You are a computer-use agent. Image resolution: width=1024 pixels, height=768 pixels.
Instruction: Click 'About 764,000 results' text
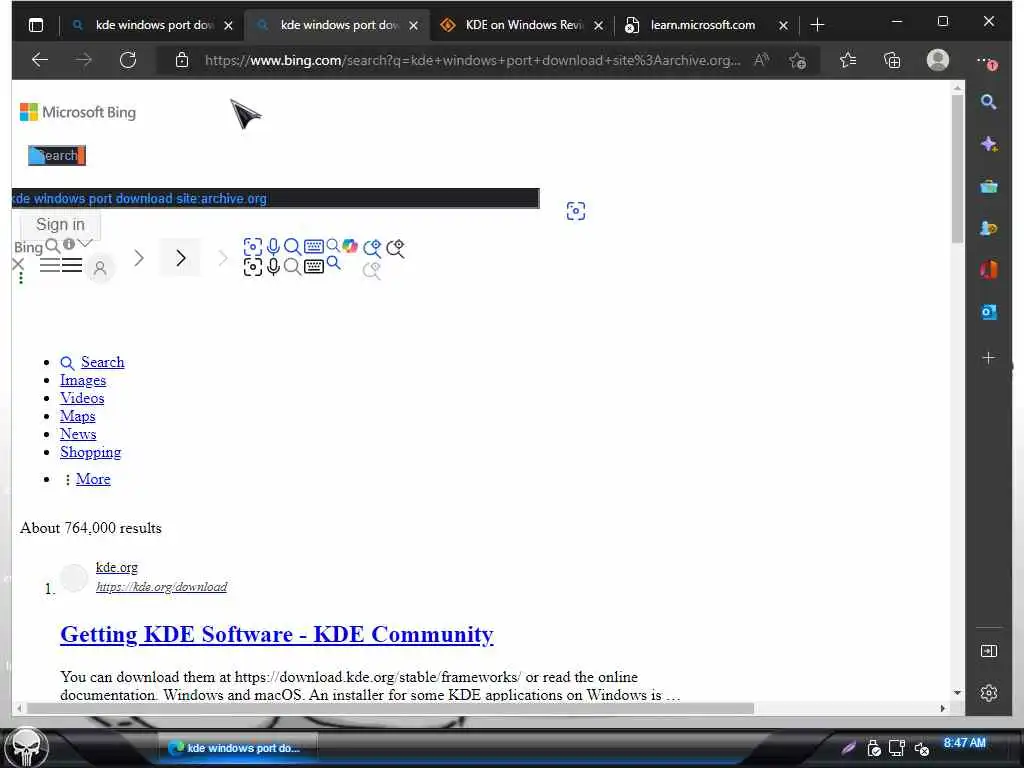pos(91,528)
